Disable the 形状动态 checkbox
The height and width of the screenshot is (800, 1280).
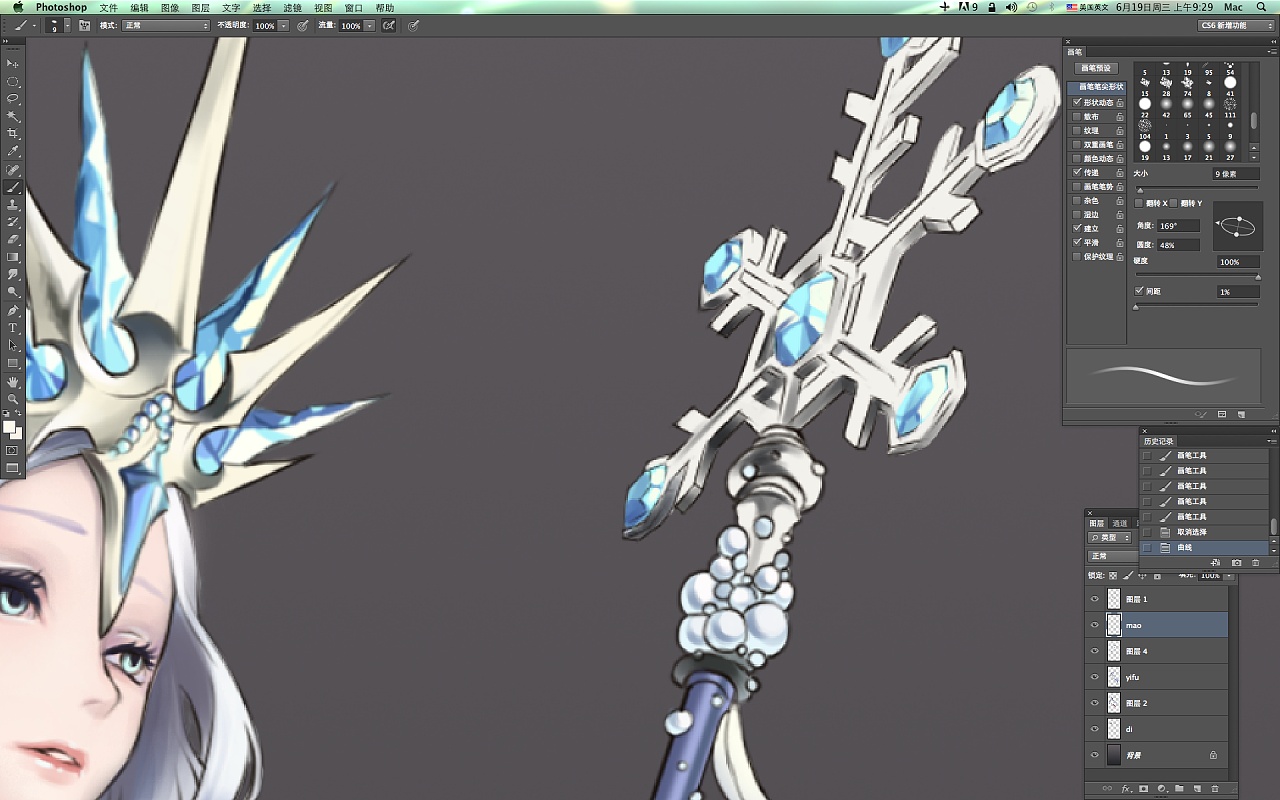coord(1077,102)
